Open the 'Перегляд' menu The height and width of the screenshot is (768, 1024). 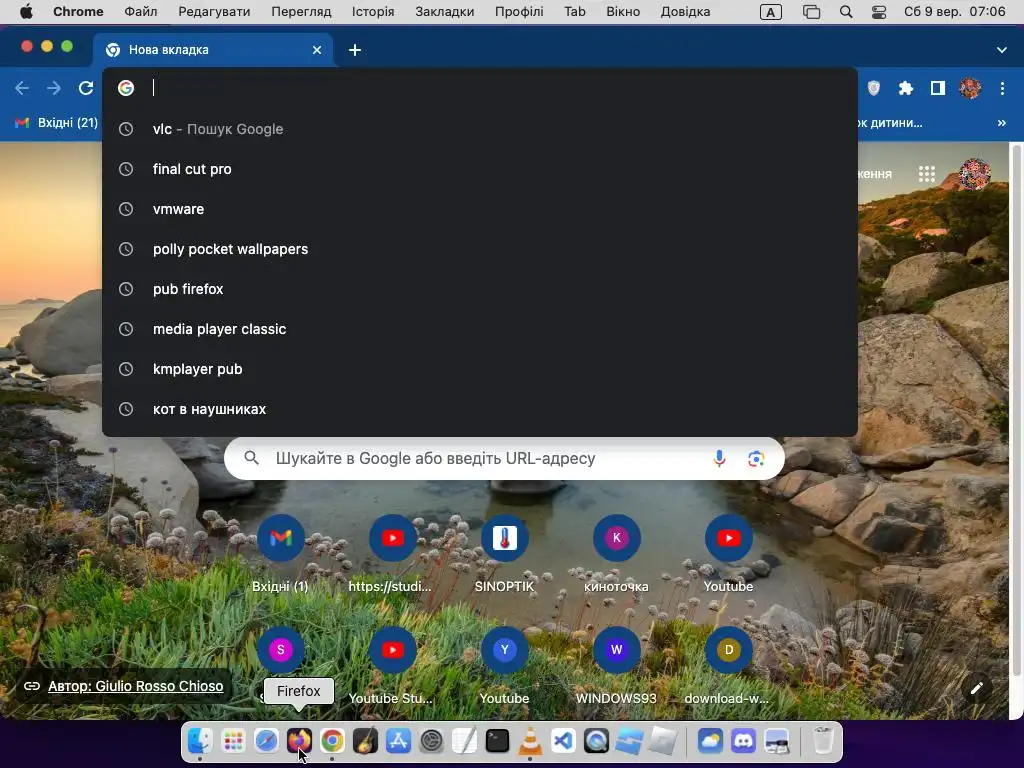tap(301, 12)
